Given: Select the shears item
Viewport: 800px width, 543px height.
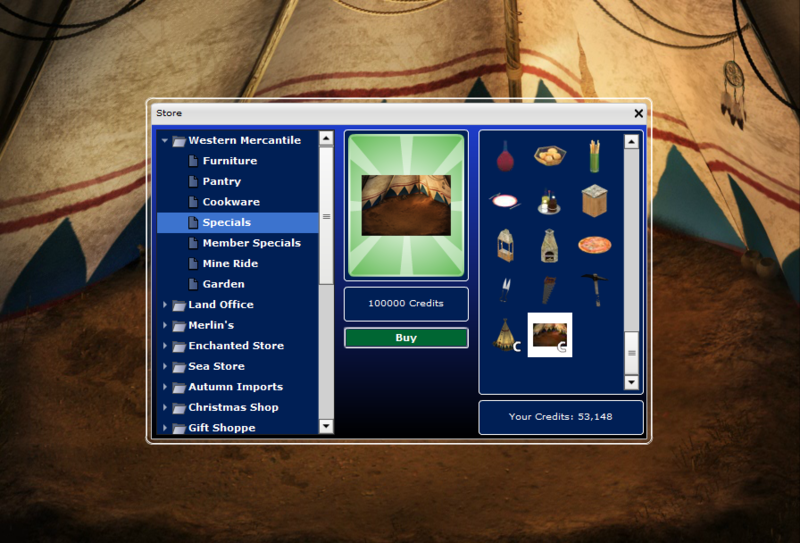Looking at the screenshot, I should (505, 289).
